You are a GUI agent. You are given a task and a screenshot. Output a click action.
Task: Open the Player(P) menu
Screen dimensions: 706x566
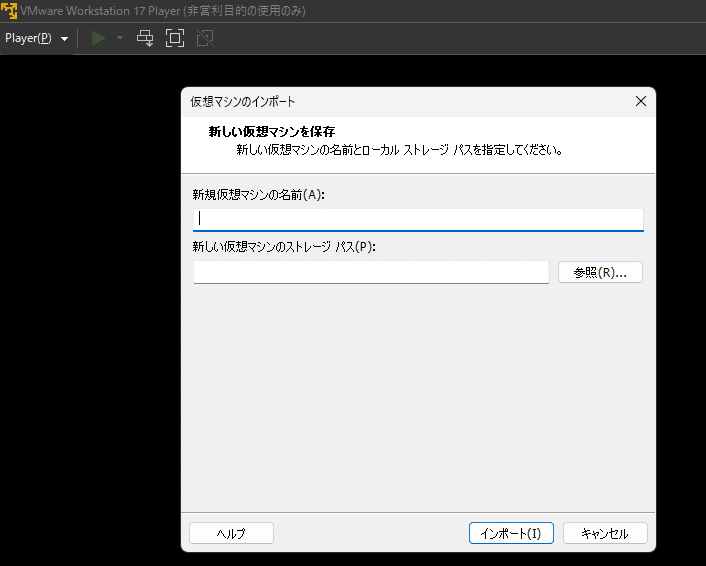click(x=36, y=38)
